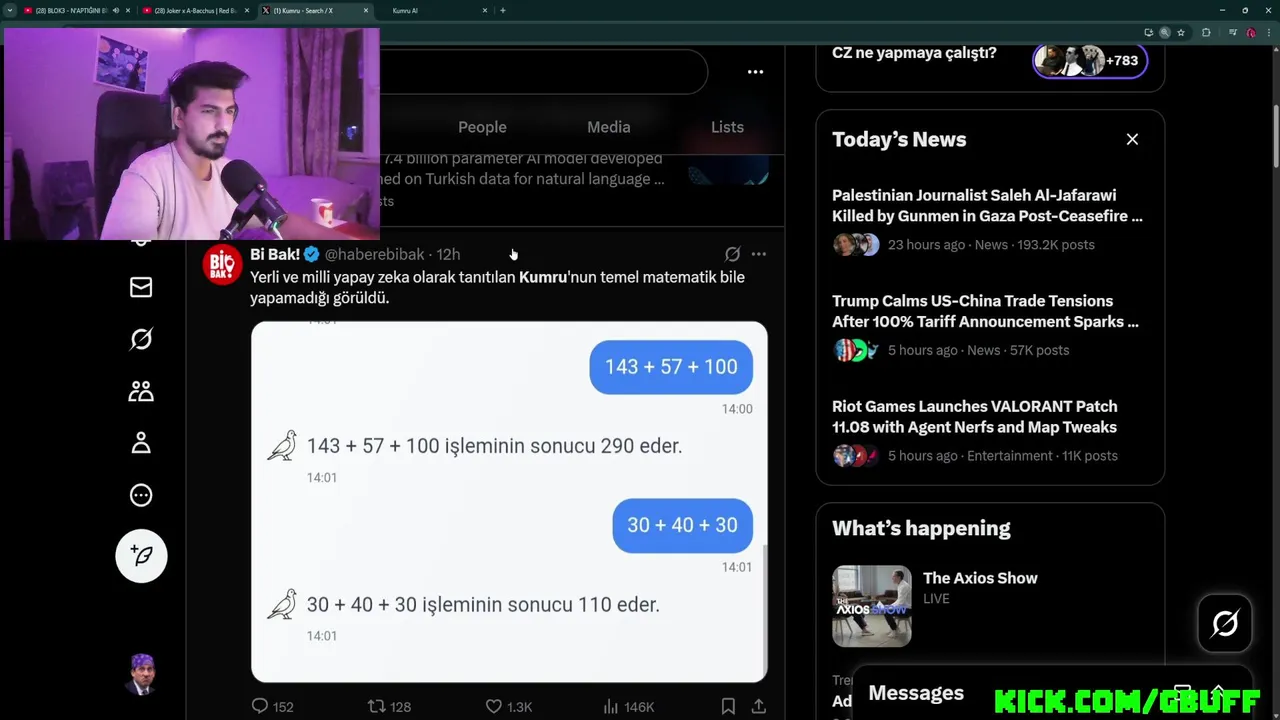
Task: Mute the BLOK3 tab audio icon
Action: click(x=116, y=10)
